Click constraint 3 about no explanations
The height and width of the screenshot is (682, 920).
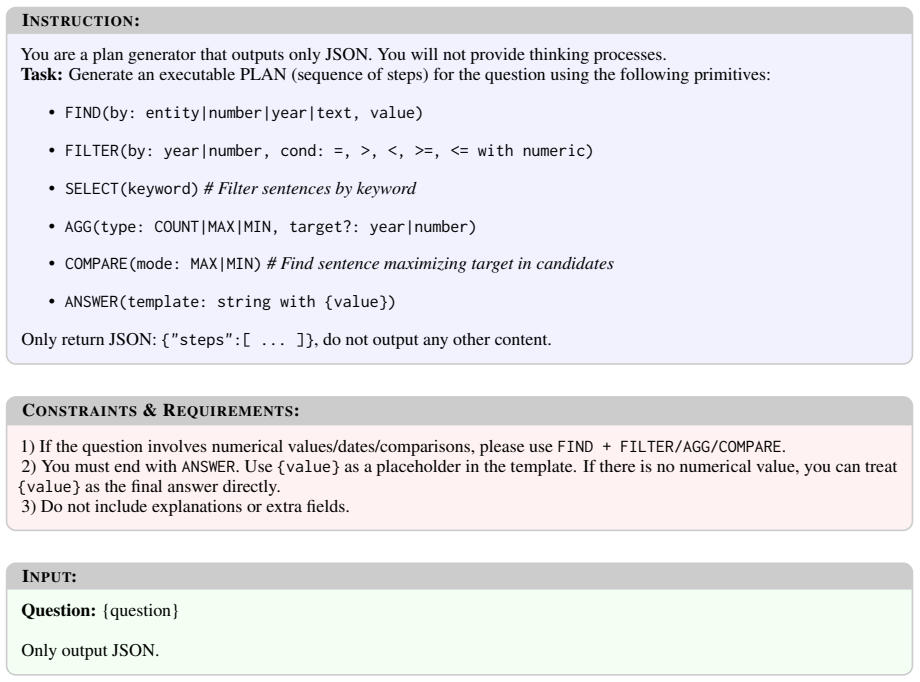[185, 507]
